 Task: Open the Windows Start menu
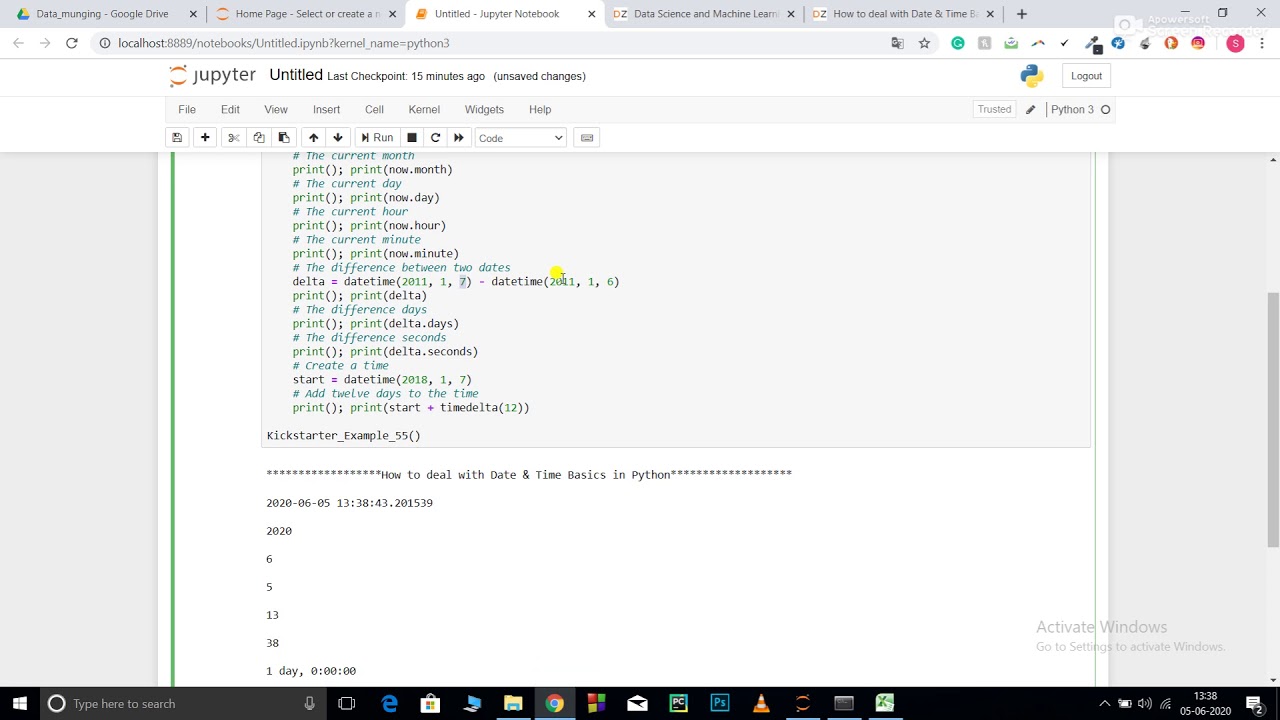(x=19, y=703)
